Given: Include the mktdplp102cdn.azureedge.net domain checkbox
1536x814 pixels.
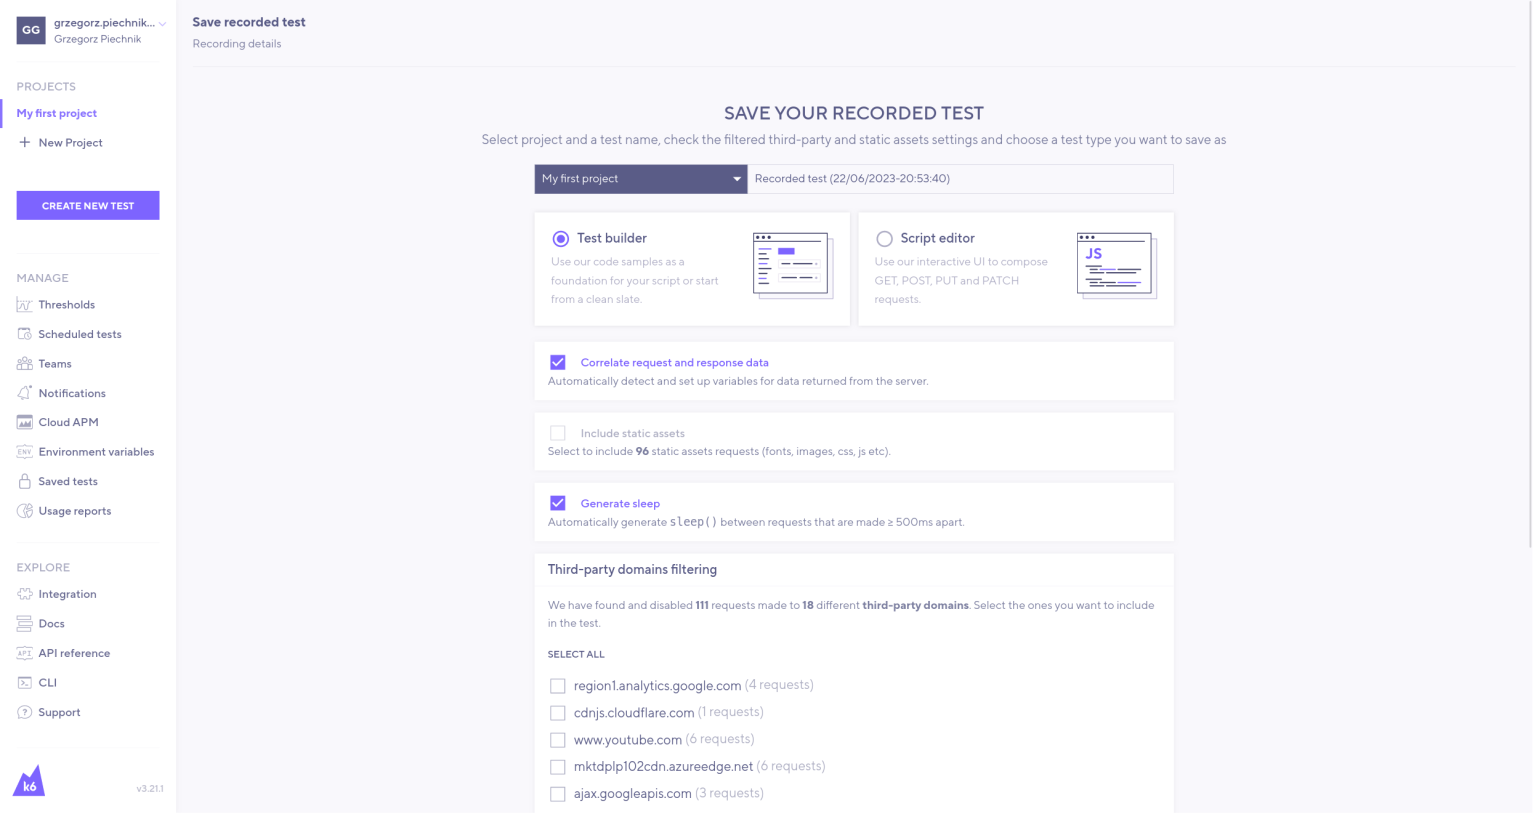Looking at the screenshot, I should 558,767.
